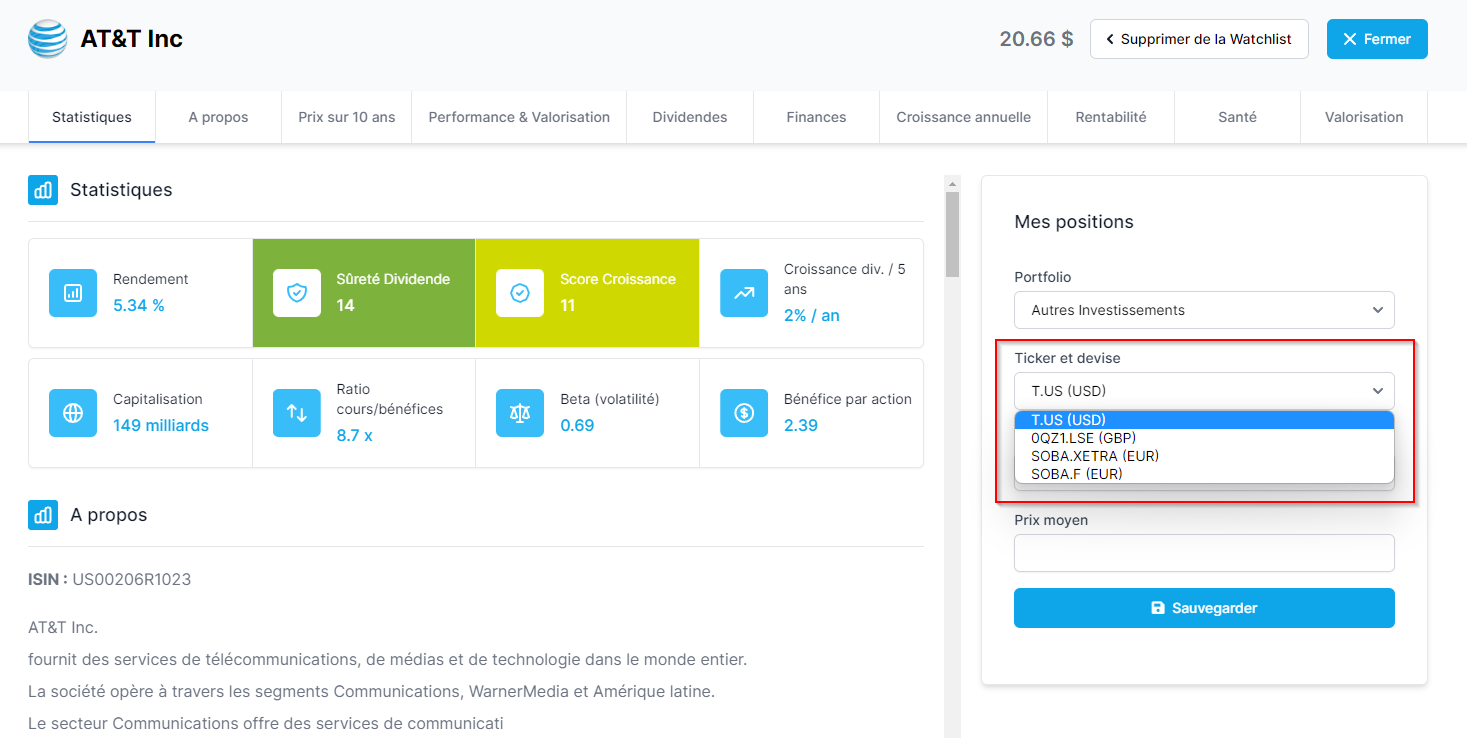
Task: Click the Ratio cours/bénéfices arrows icon
Action: tap(297, 413)
